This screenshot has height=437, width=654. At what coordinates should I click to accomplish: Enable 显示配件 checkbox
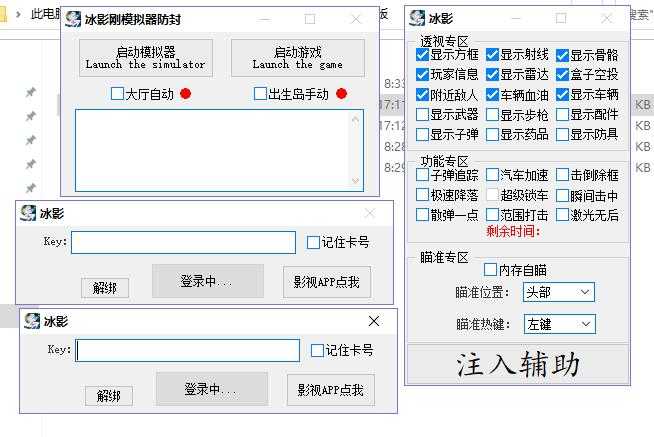click(x=563, y=114)
